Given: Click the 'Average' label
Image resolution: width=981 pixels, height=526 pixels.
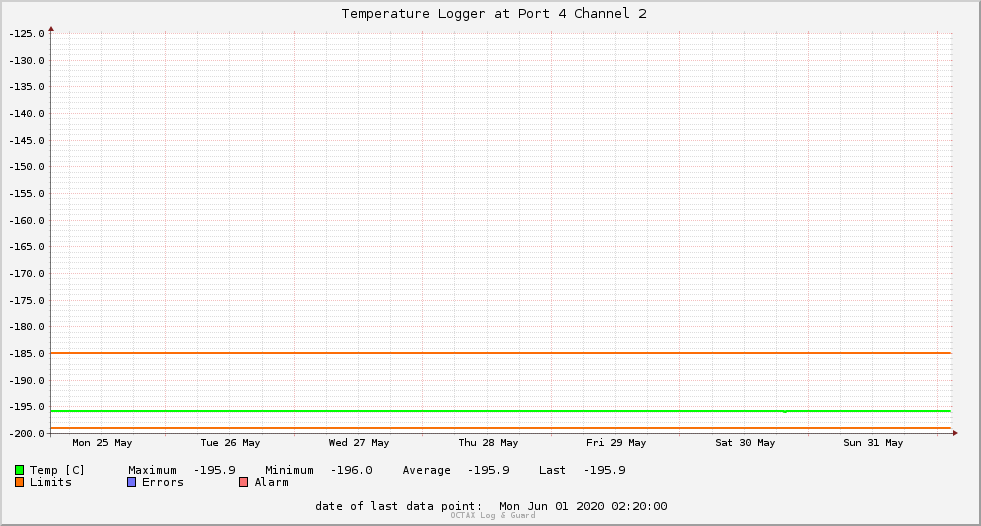Looking at the screenshot, I should coord(427,470).
